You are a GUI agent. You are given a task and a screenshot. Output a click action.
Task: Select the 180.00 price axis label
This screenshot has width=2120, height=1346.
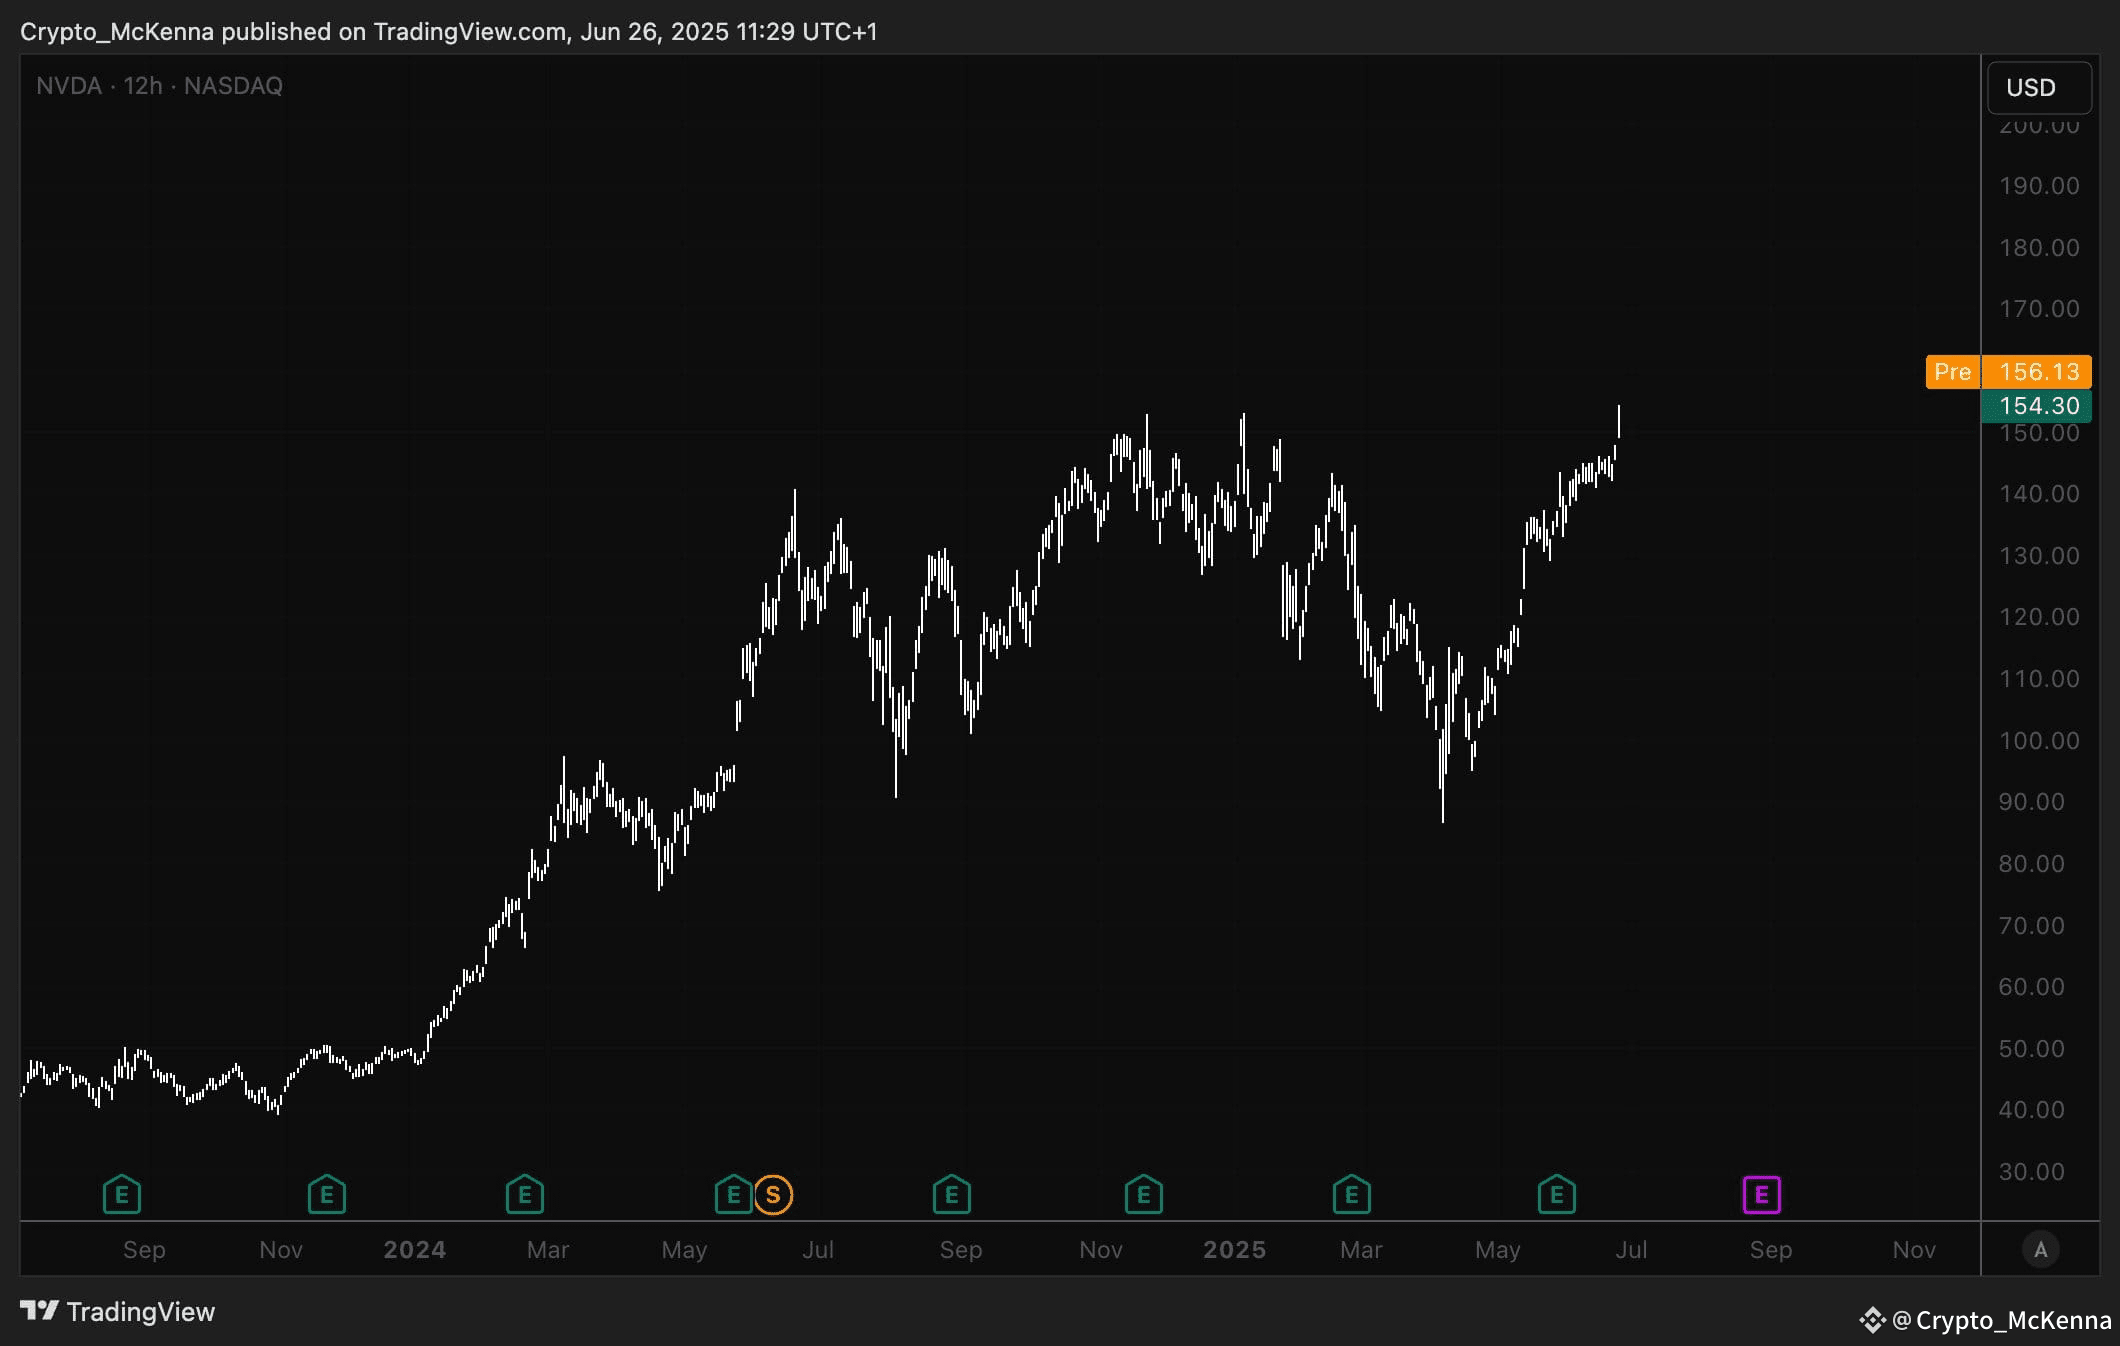[x=2040, y=248]
